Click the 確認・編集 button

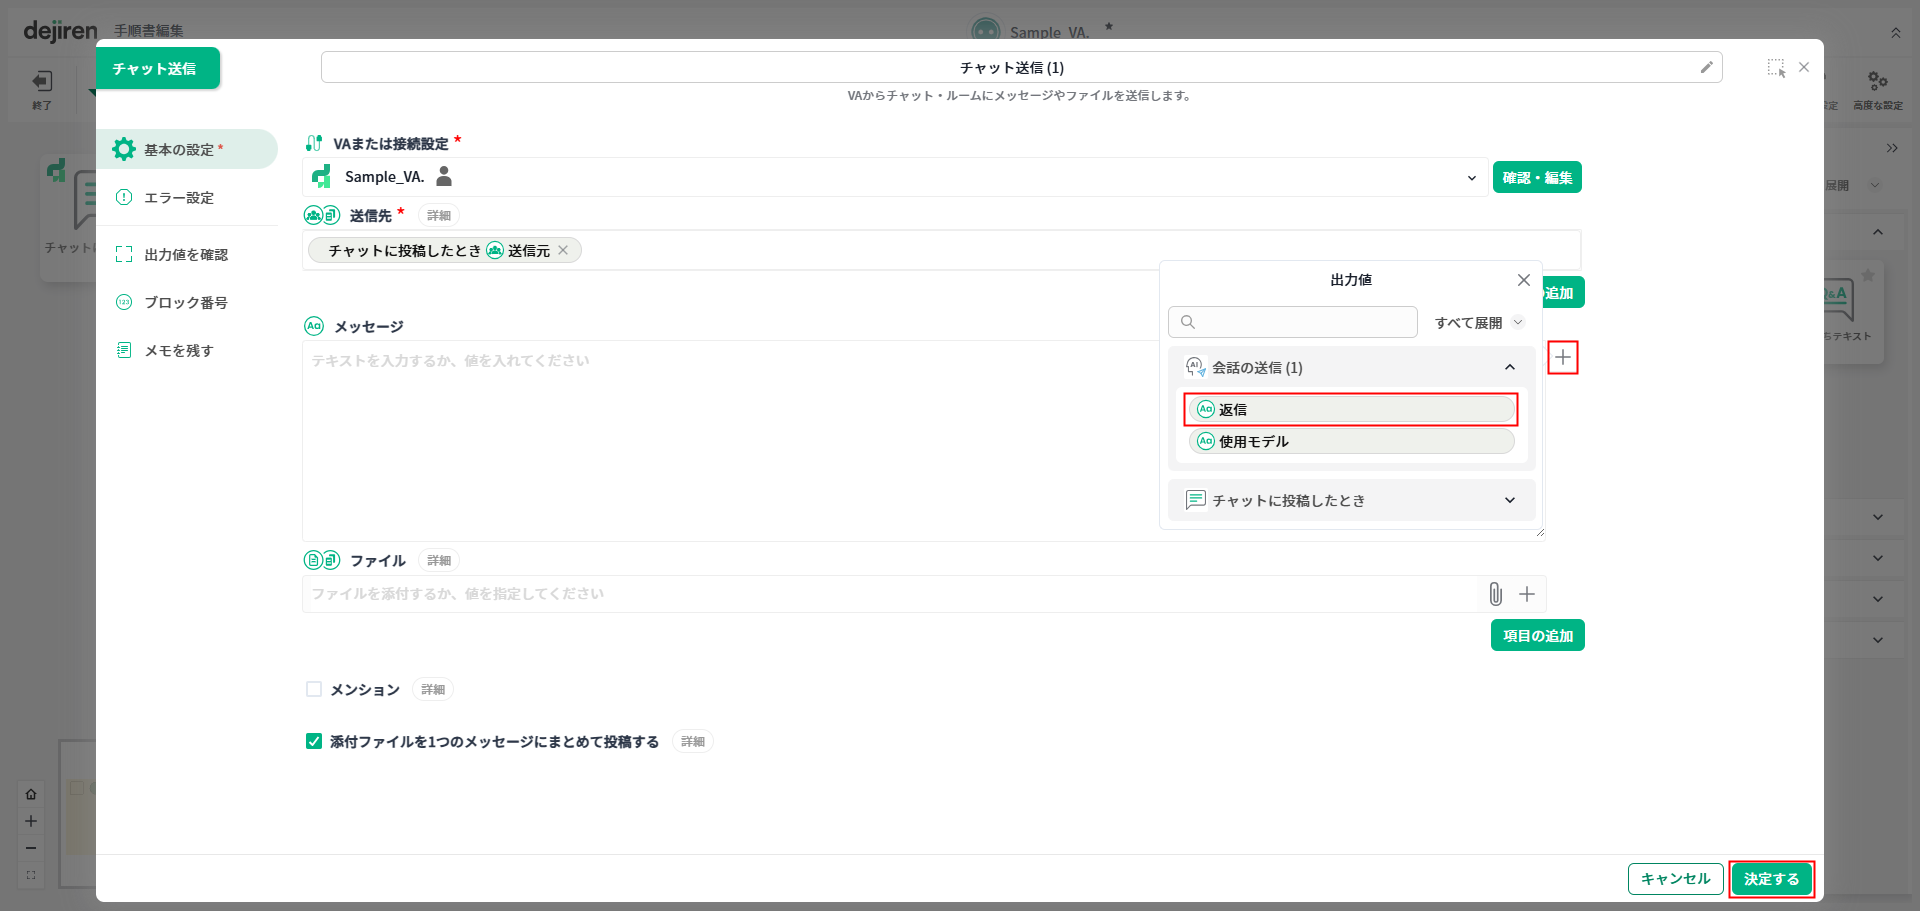click(x=1536, y=178)
